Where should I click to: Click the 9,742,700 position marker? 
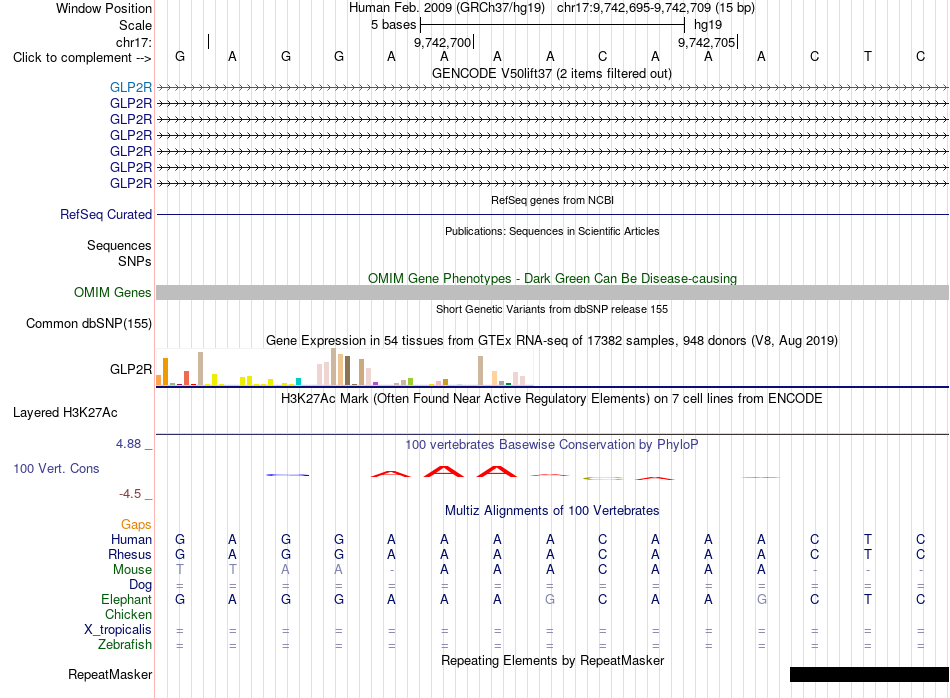pyautogui.click(x=443, y=42)
